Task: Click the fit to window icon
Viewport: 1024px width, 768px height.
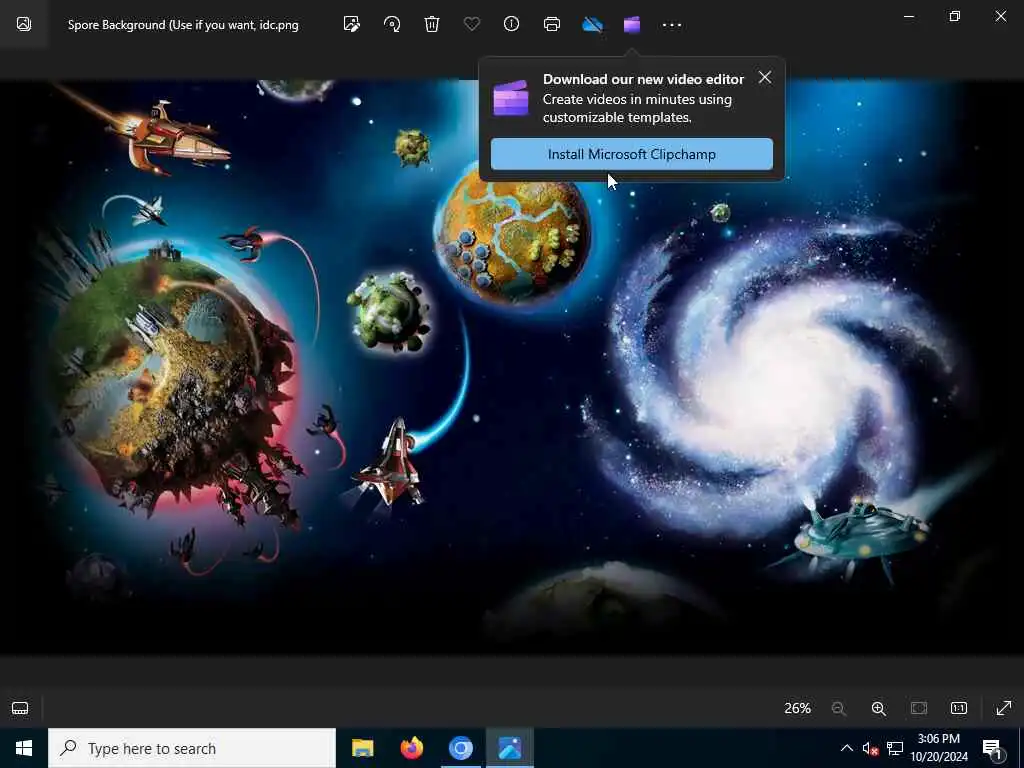Action: 919,708
